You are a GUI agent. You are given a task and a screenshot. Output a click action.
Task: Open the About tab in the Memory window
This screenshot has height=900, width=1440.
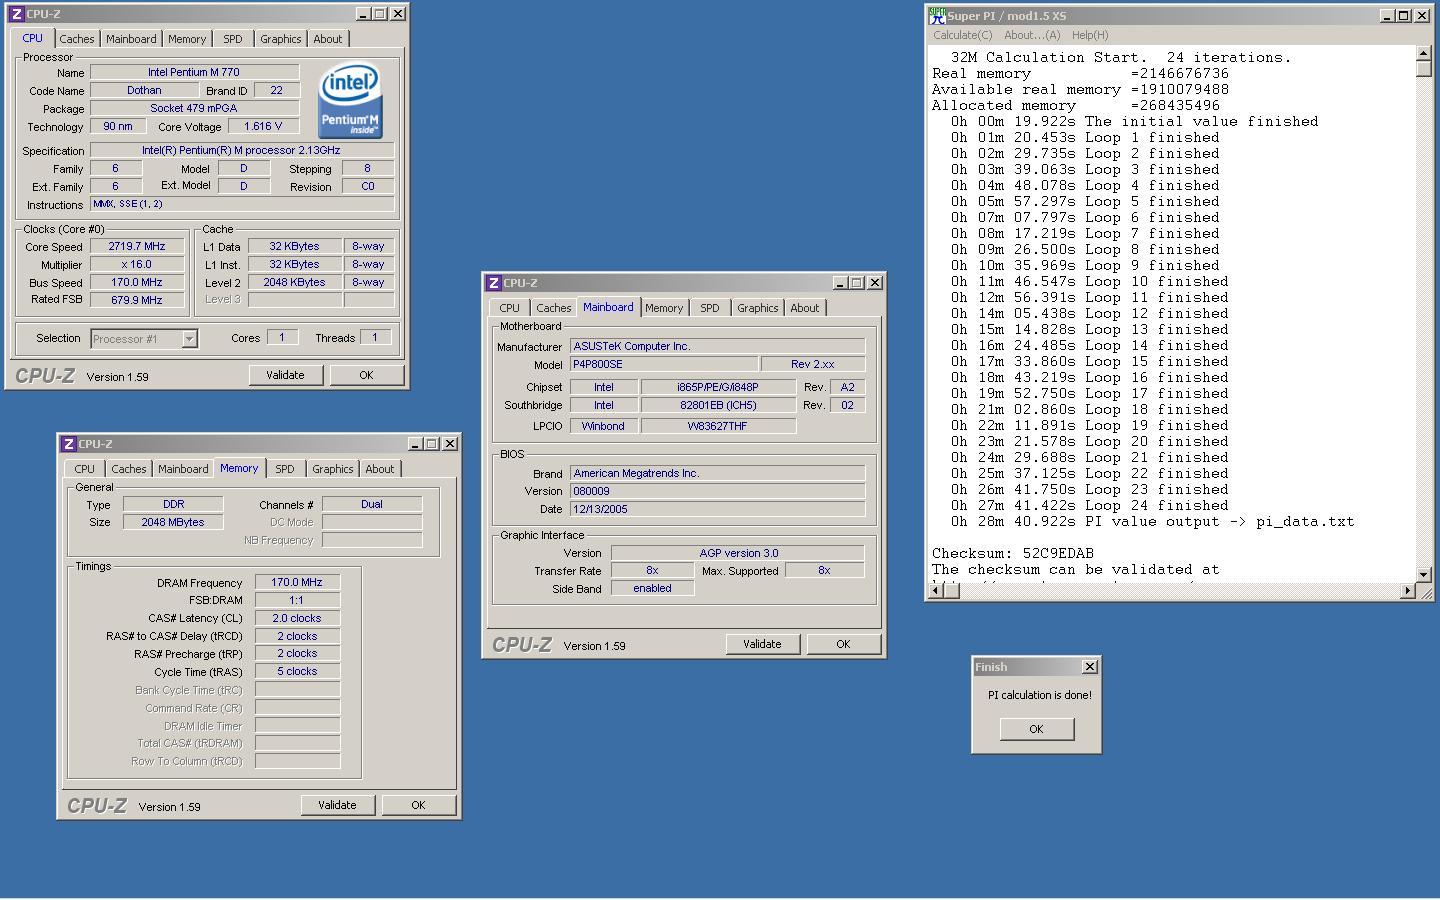(380, 469)
